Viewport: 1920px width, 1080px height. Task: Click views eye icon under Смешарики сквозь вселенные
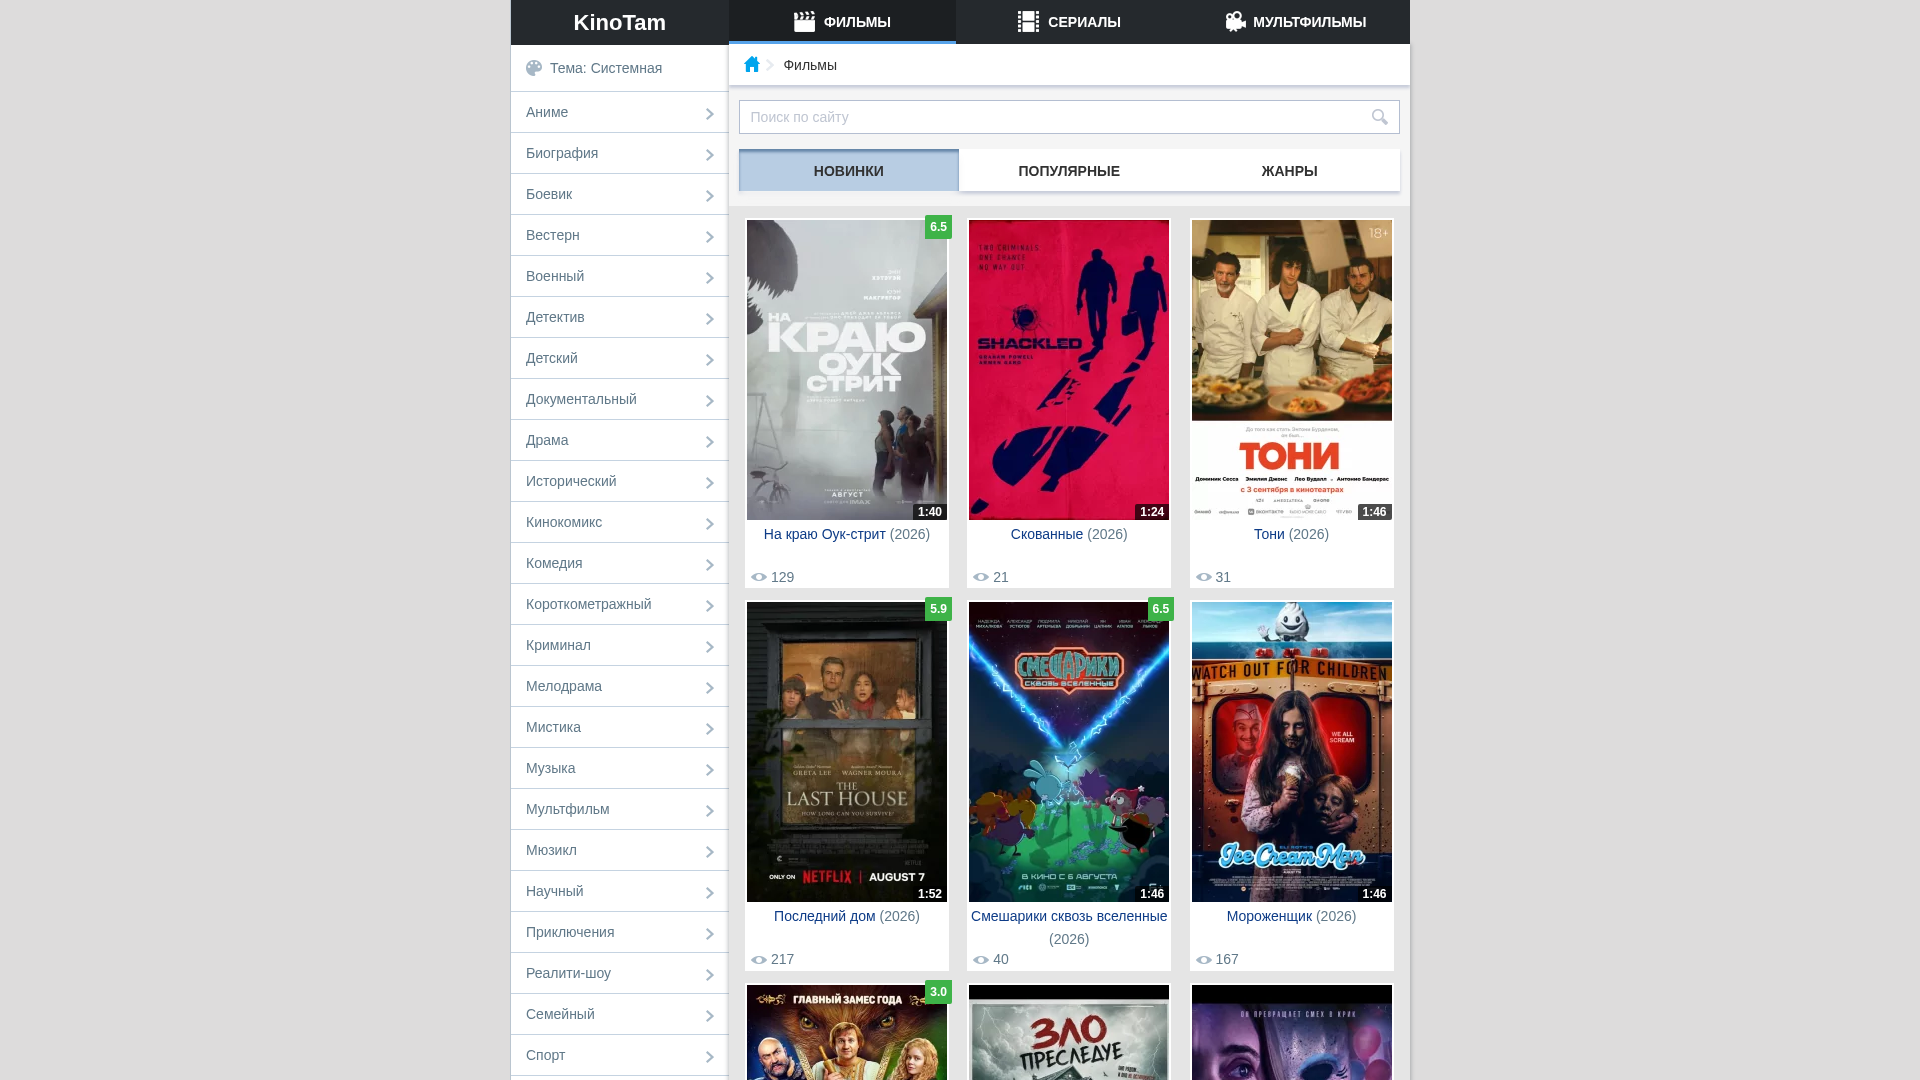click(x=981, y=959)
